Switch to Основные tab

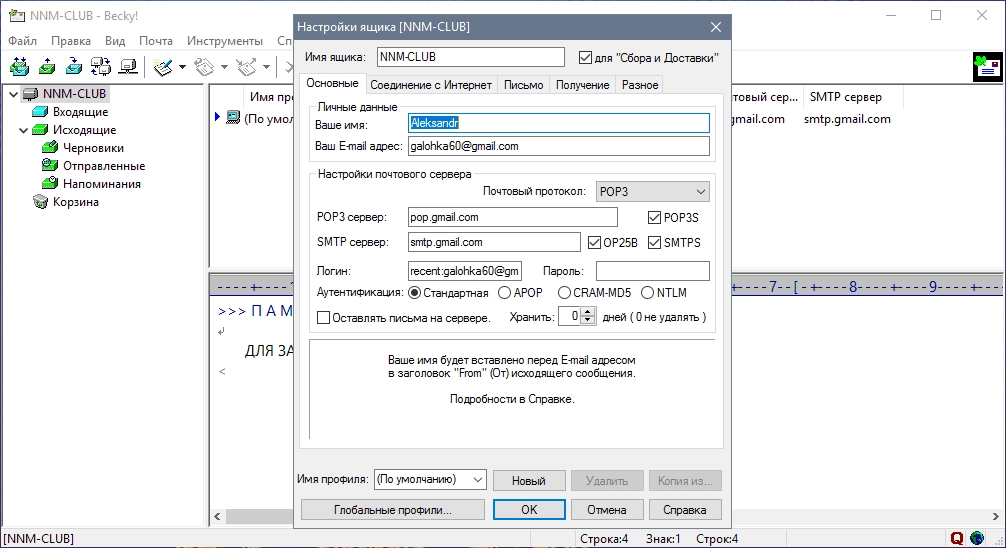pyautogui.click(x=332, y=83)
